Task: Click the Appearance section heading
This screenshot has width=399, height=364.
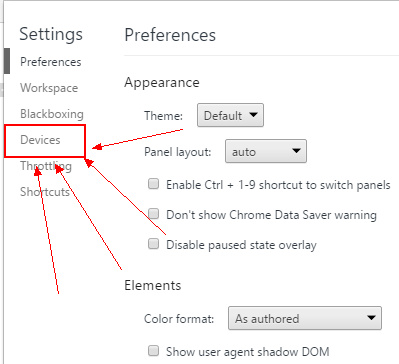Action: 162,83
